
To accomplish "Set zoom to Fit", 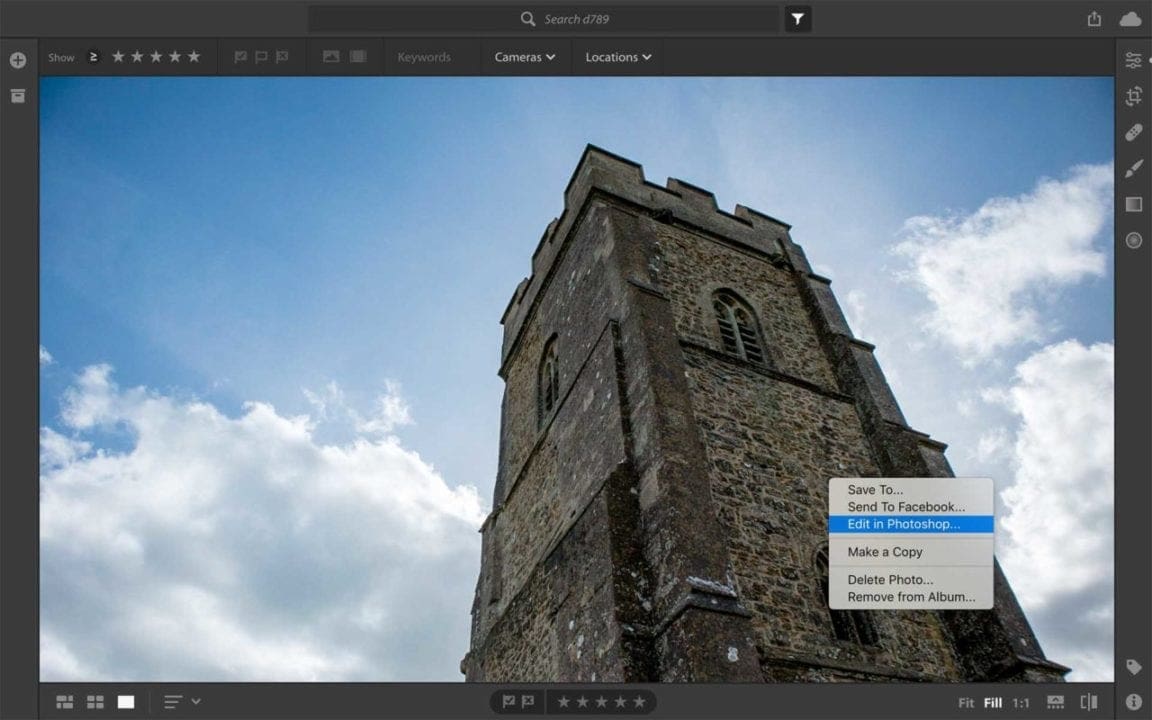I will (965, 703).
